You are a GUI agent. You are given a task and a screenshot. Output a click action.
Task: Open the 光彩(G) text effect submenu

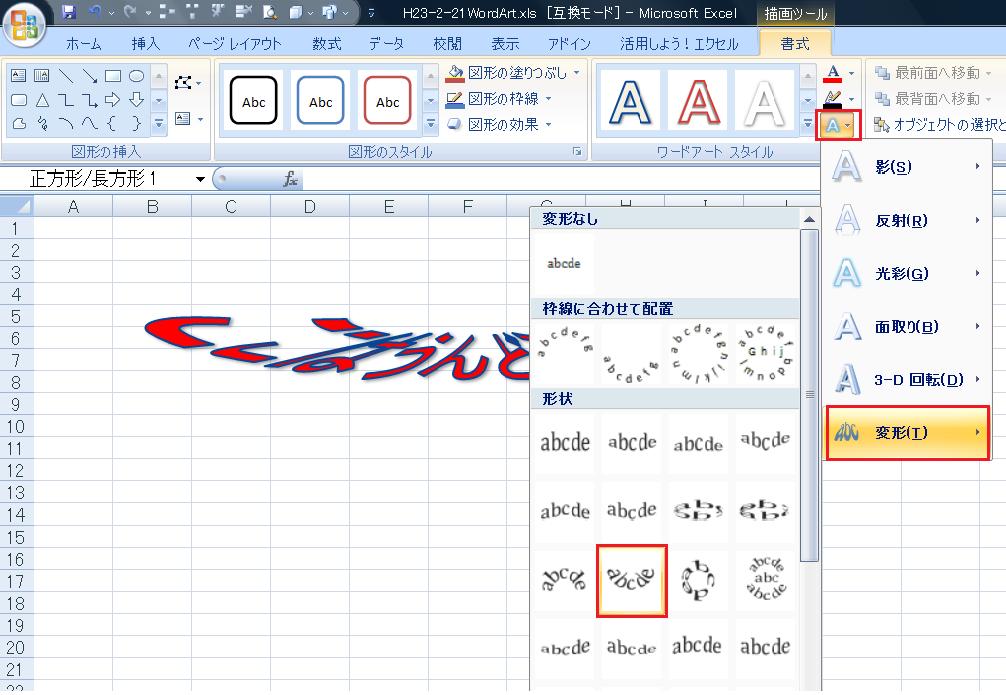907,274
